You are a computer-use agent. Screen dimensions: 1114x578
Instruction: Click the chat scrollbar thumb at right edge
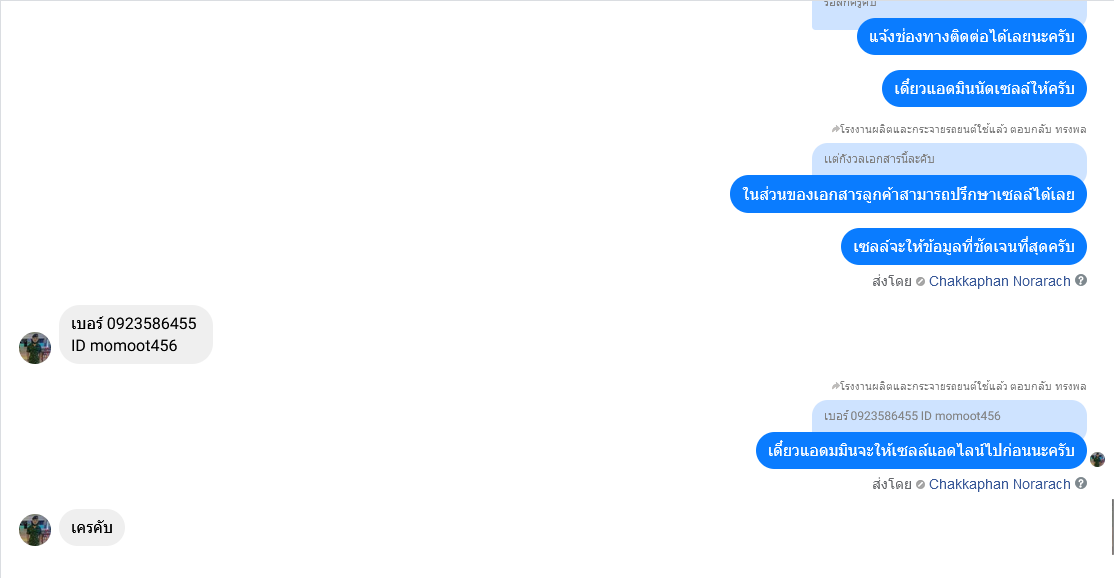[1112, 526]
